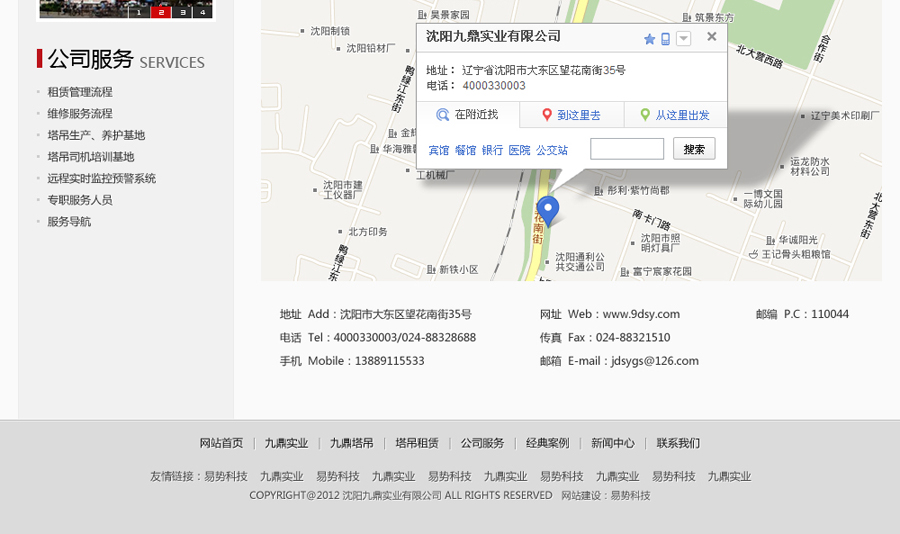
Task: Click the magnifier icon beside 在附近找
Action: tap(442, 115)
